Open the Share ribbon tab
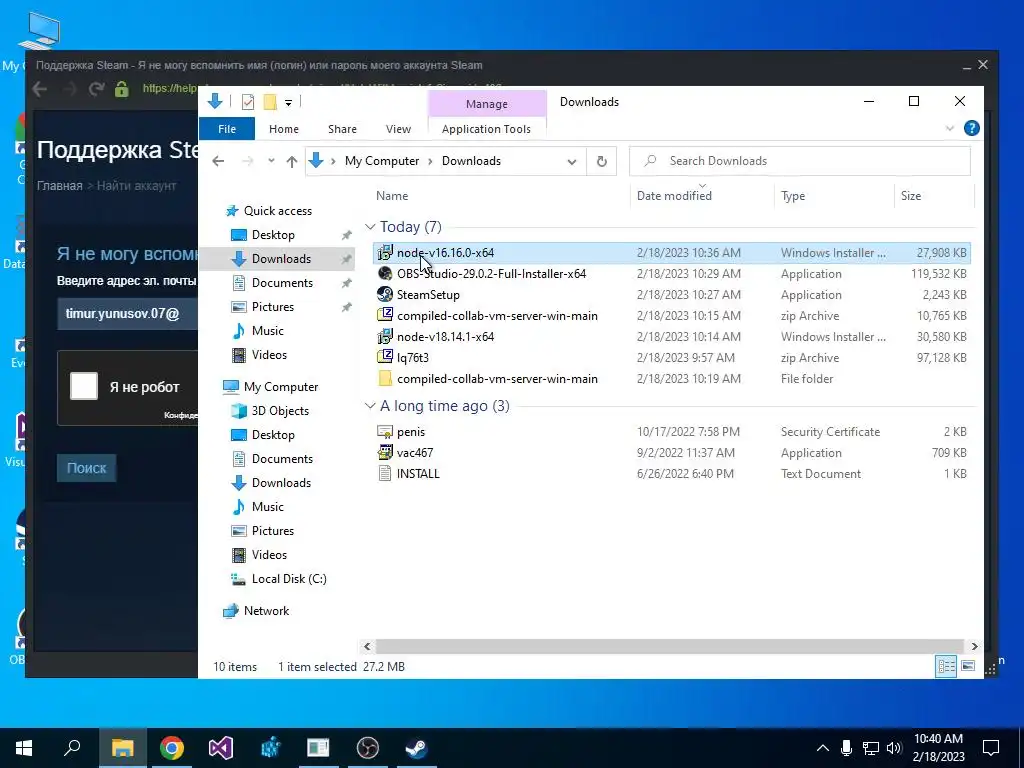The image size is (1024, 768). coord(342,129)
